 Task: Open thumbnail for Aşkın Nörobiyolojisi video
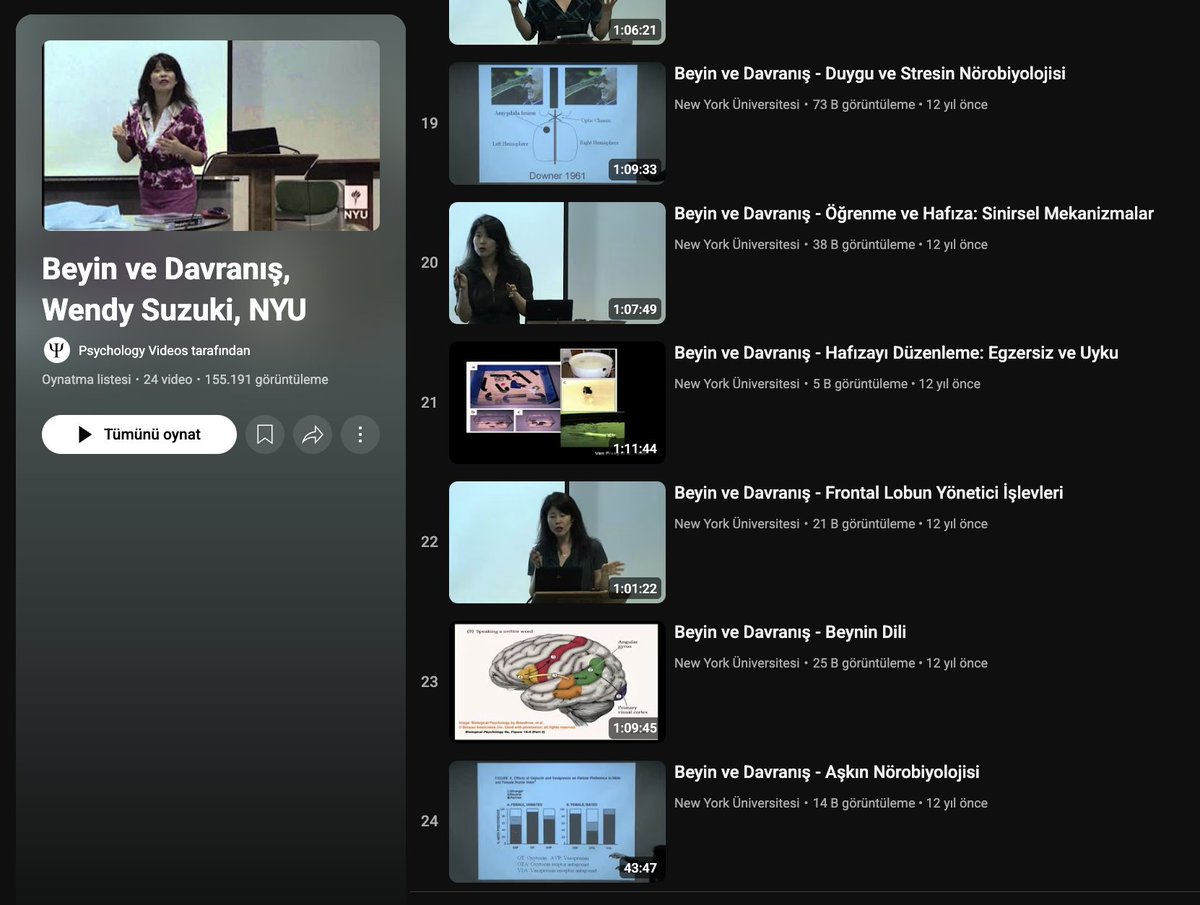(x=557, y=822)
